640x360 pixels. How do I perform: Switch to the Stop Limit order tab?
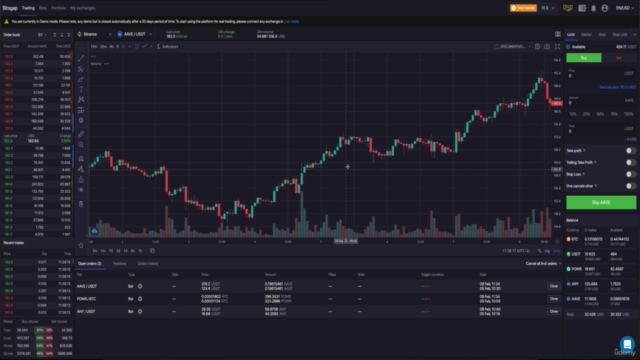click(x=619, y=35)
